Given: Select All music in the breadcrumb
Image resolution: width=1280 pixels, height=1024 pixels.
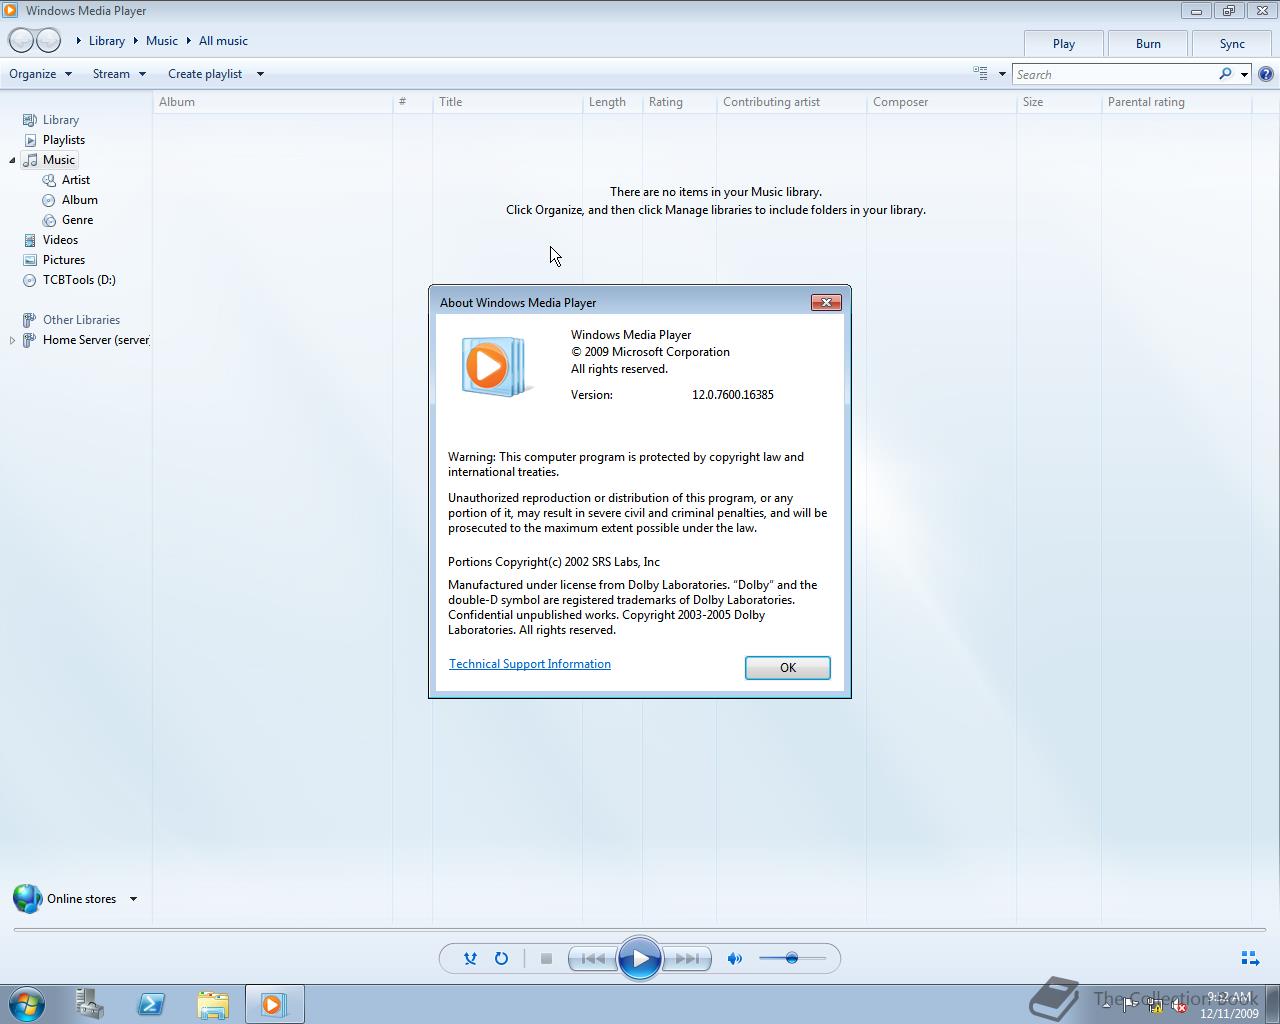Looking at the screenshot, I should (x=223, y=41).
